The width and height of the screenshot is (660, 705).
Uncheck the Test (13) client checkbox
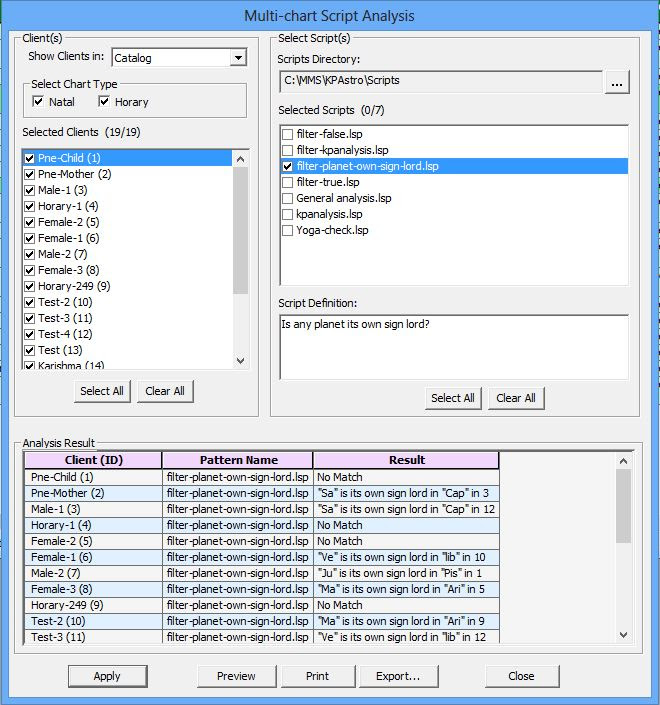30,350
